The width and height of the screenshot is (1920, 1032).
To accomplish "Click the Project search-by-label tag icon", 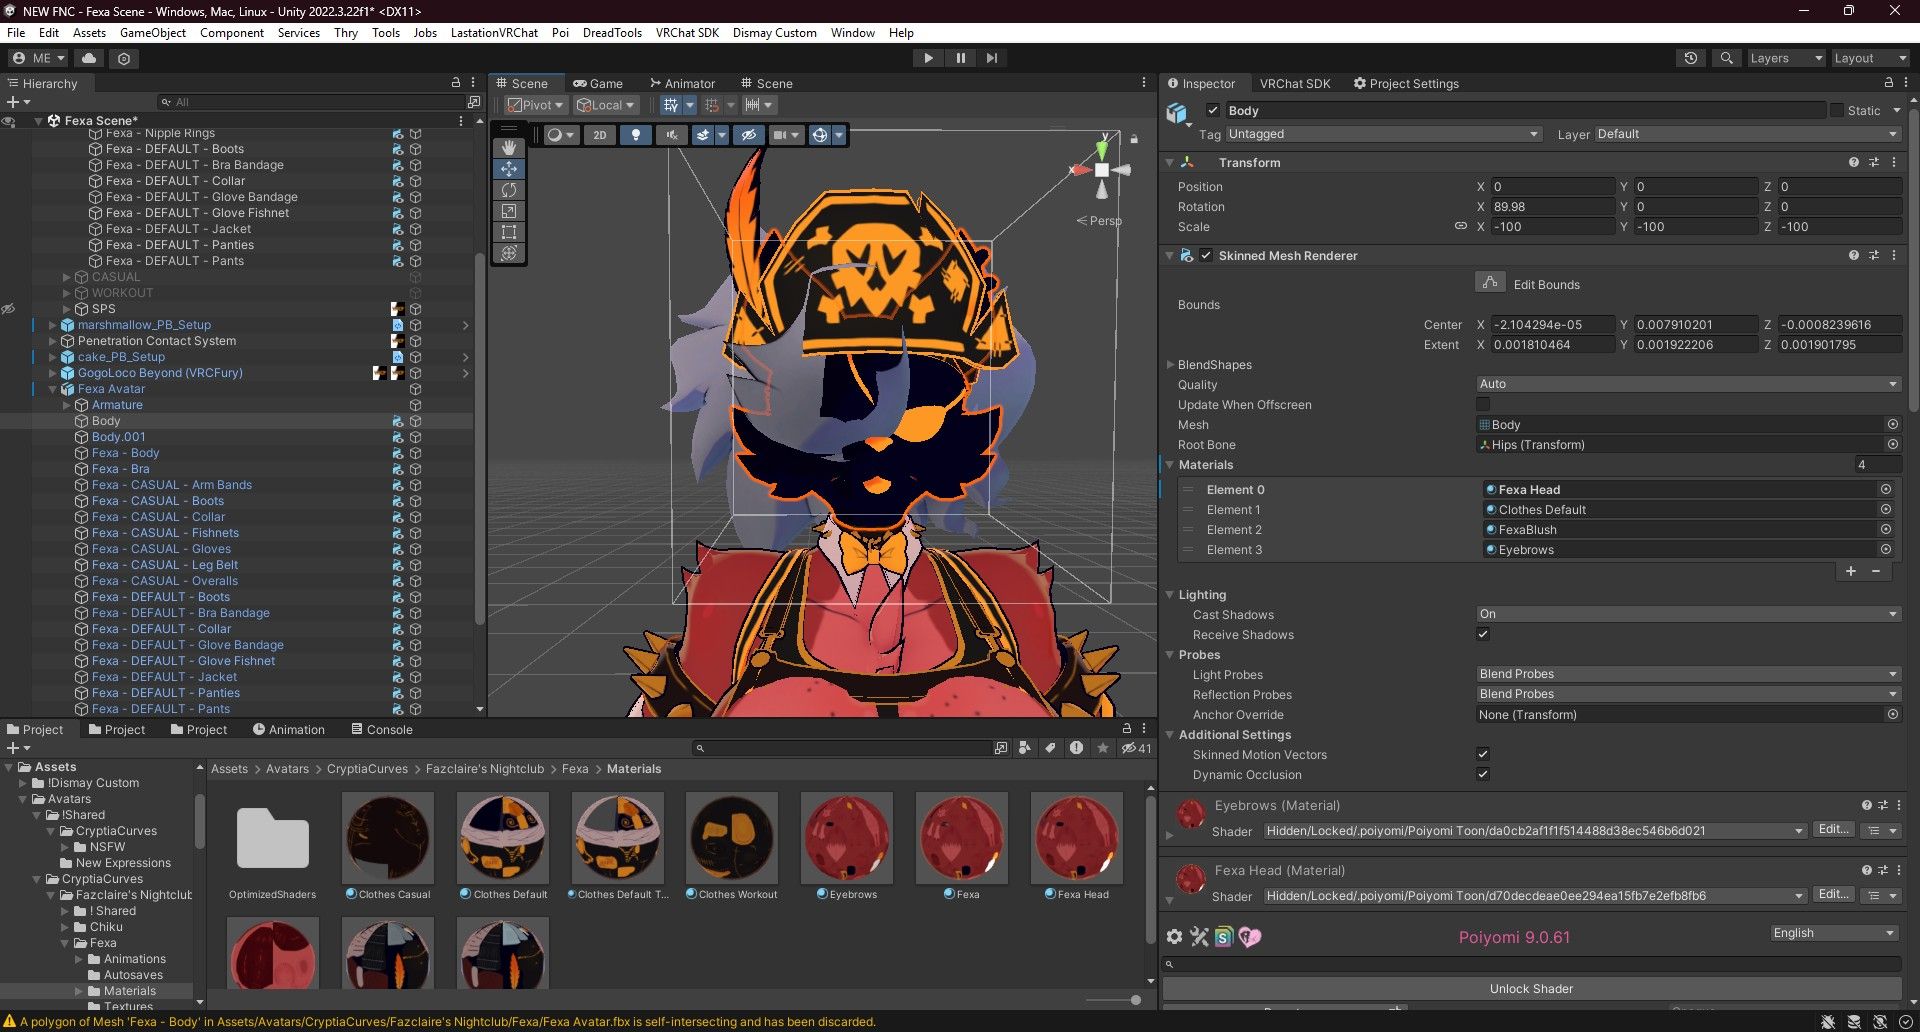I will click(1050, 748).
